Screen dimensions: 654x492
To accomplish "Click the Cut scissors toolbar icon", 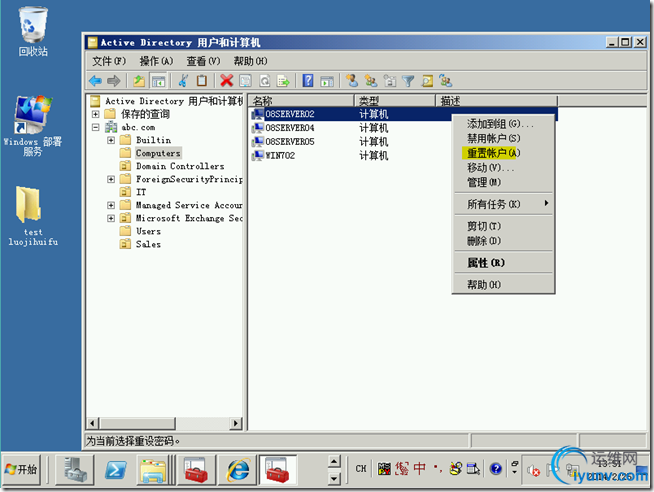I will [183, 80].
